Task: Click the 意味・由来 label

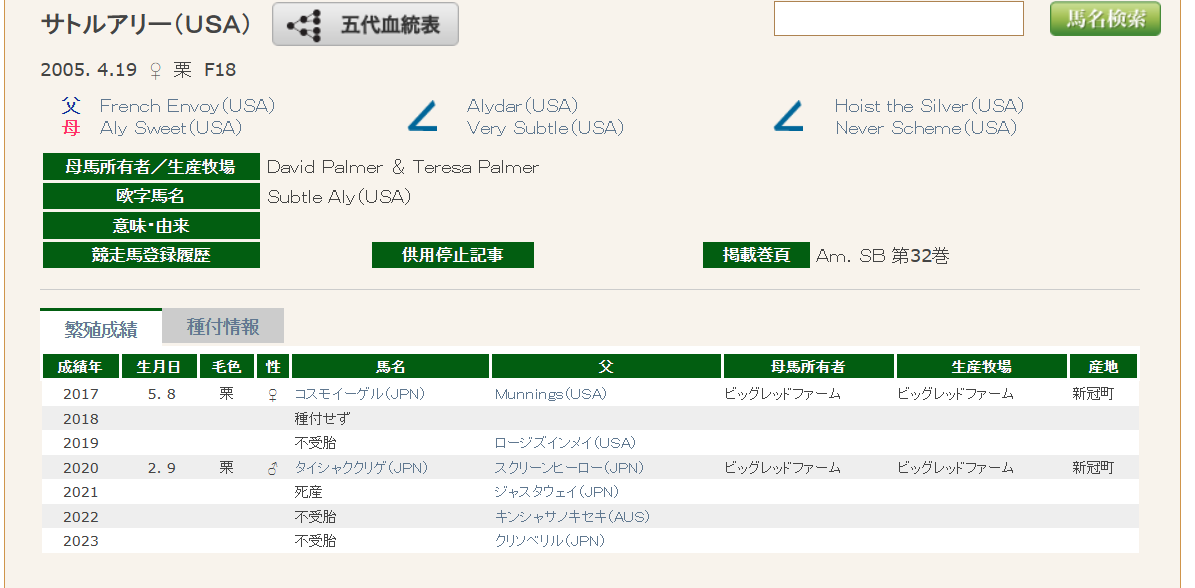Action: [151, 225]
